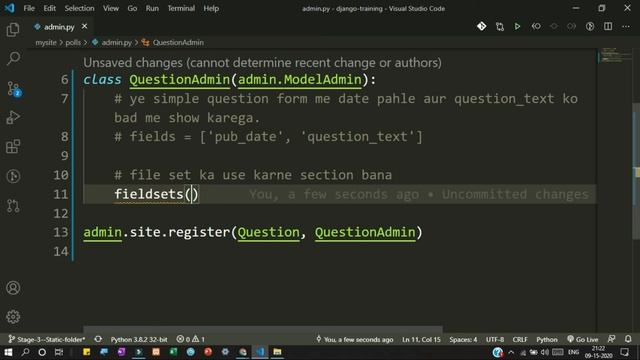Open the Manage gear menu
Viewport: 640px width, 360px height.
tap(13, 317)
